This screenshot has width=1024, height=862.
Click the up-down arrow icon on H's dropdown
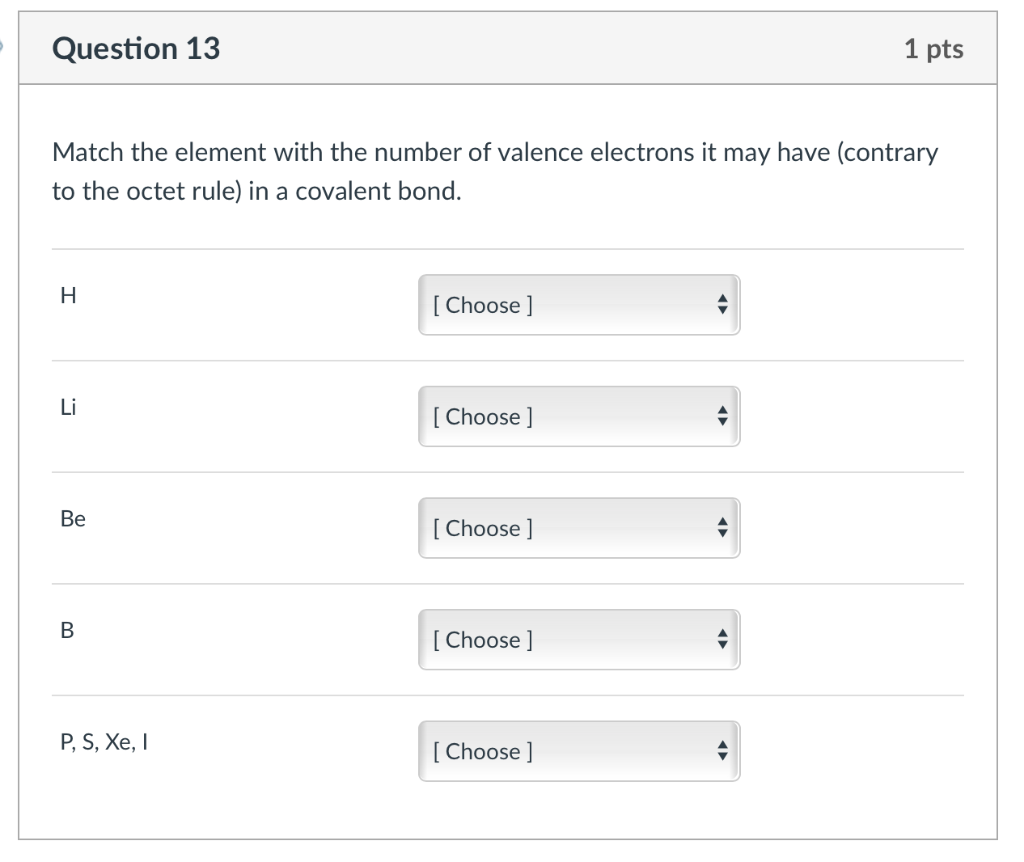tap(723, 305)
